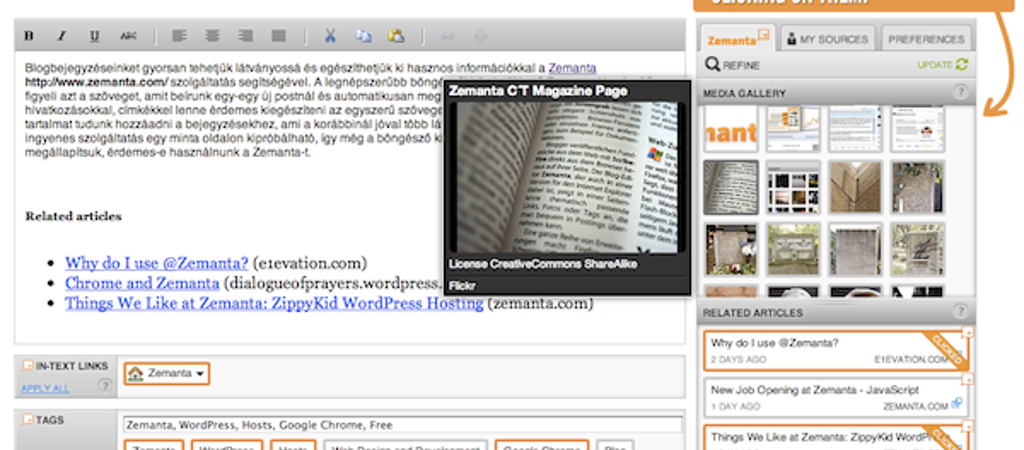Click 'License CreativeCommons ShareAlike' in popup
The image size is (1024, 450).
coord(543,264)
